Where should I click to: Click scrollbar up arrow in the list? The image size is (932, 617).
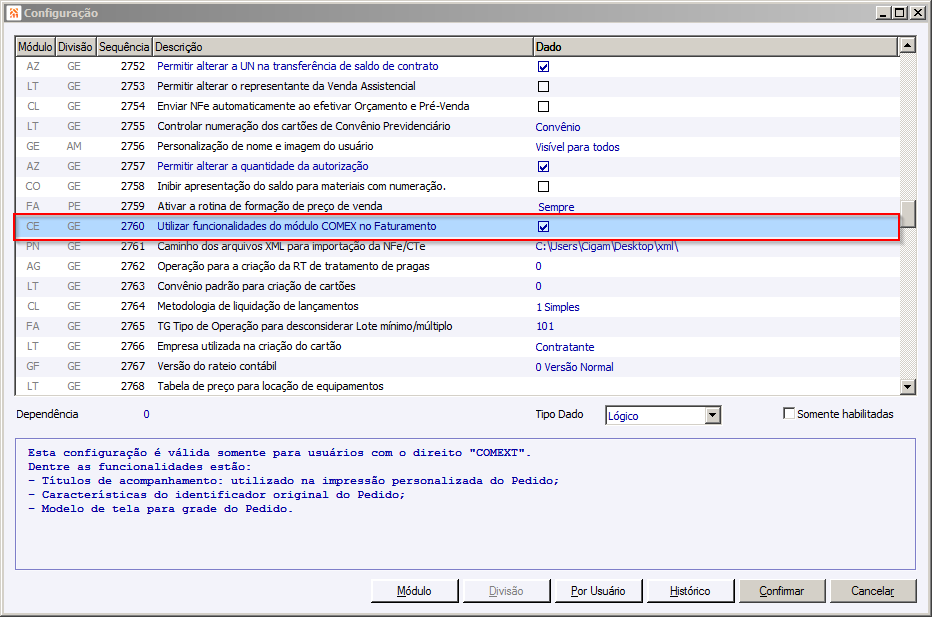(x=907, y=45)
